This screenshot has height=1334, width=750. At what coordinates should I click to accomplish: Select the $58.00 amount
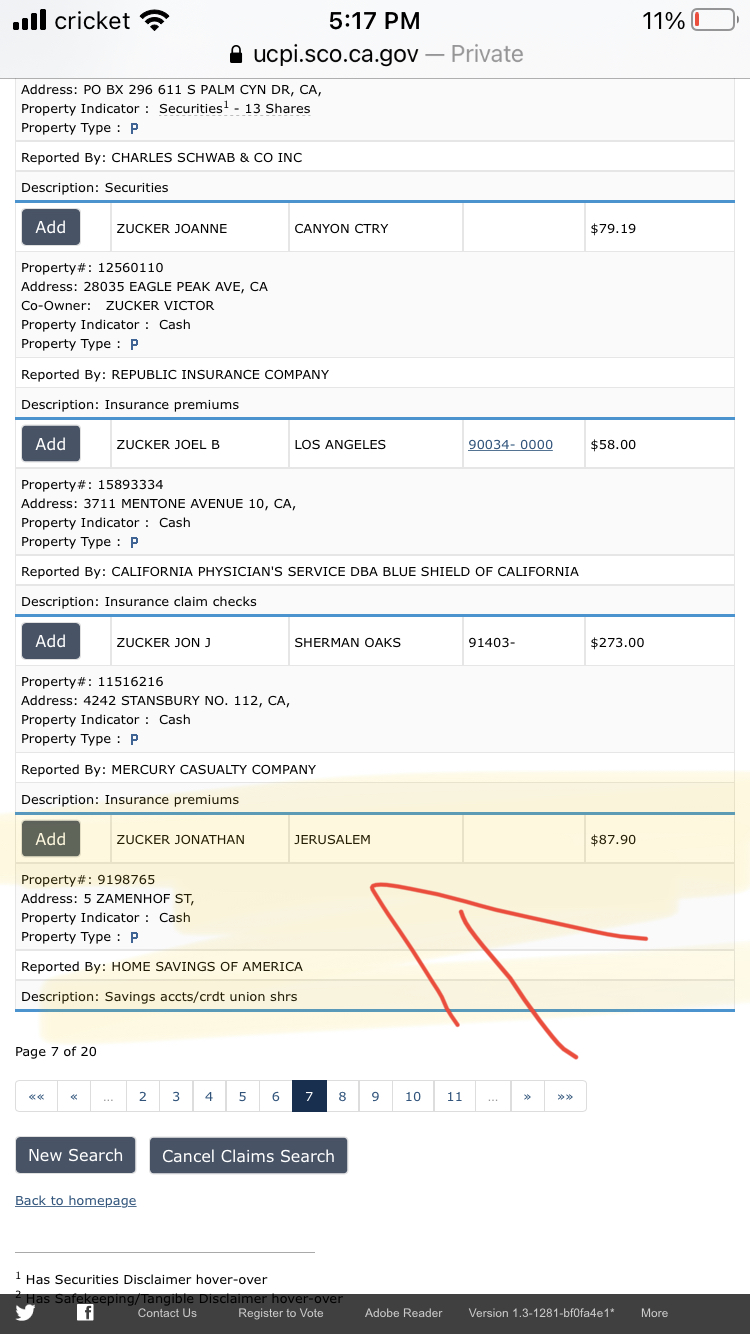pos(613,445)
